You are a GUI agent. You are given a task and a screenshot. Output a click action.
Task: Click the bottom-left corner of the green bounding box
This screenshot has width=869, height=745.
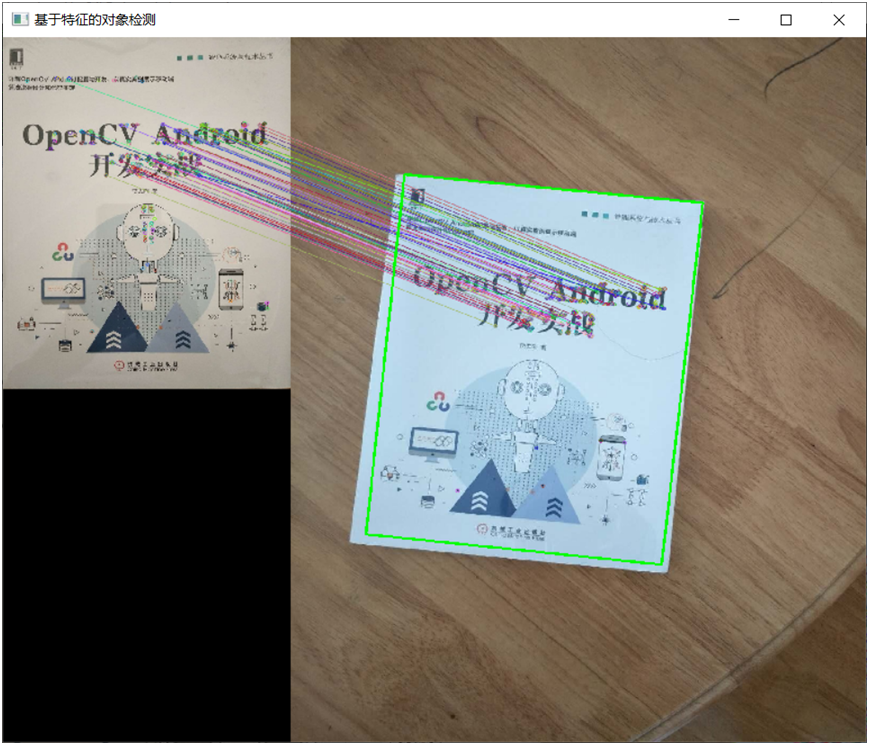[x=367, y=534]
